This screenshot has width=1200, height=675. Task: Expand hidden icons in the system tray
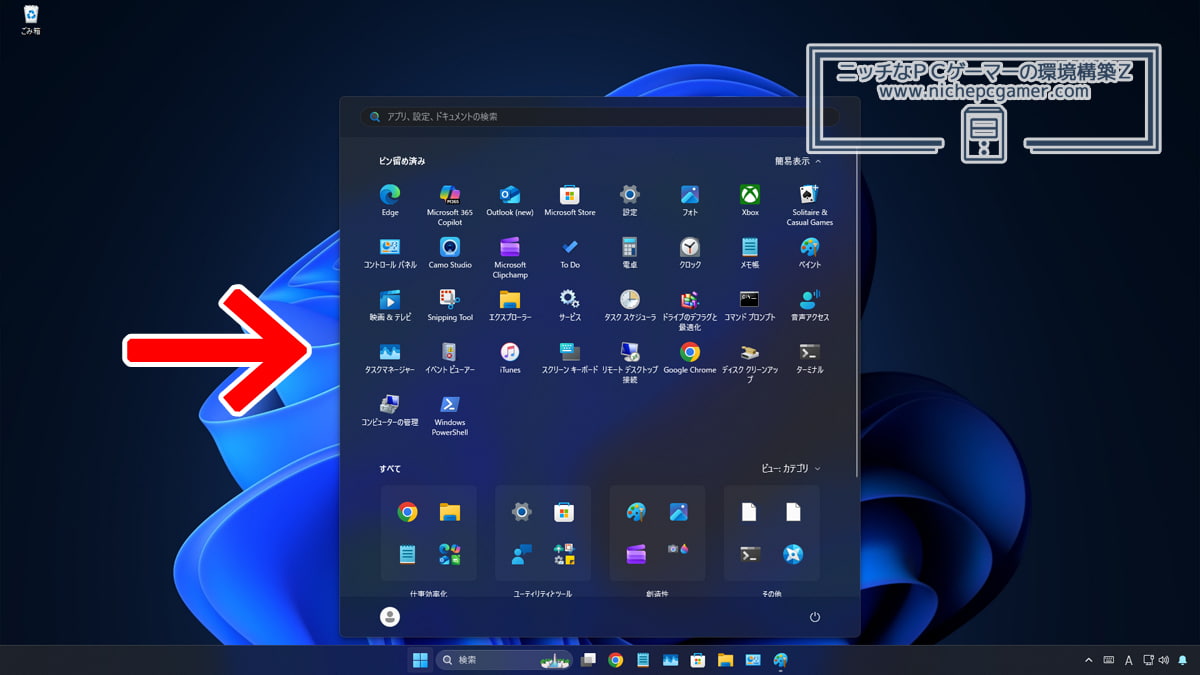(1088, 659)
